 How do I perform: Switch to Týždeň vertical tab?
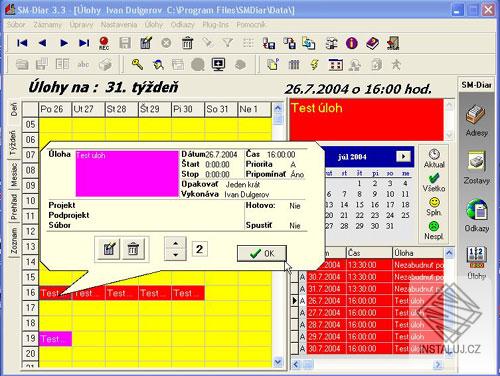tap(13, 143)
